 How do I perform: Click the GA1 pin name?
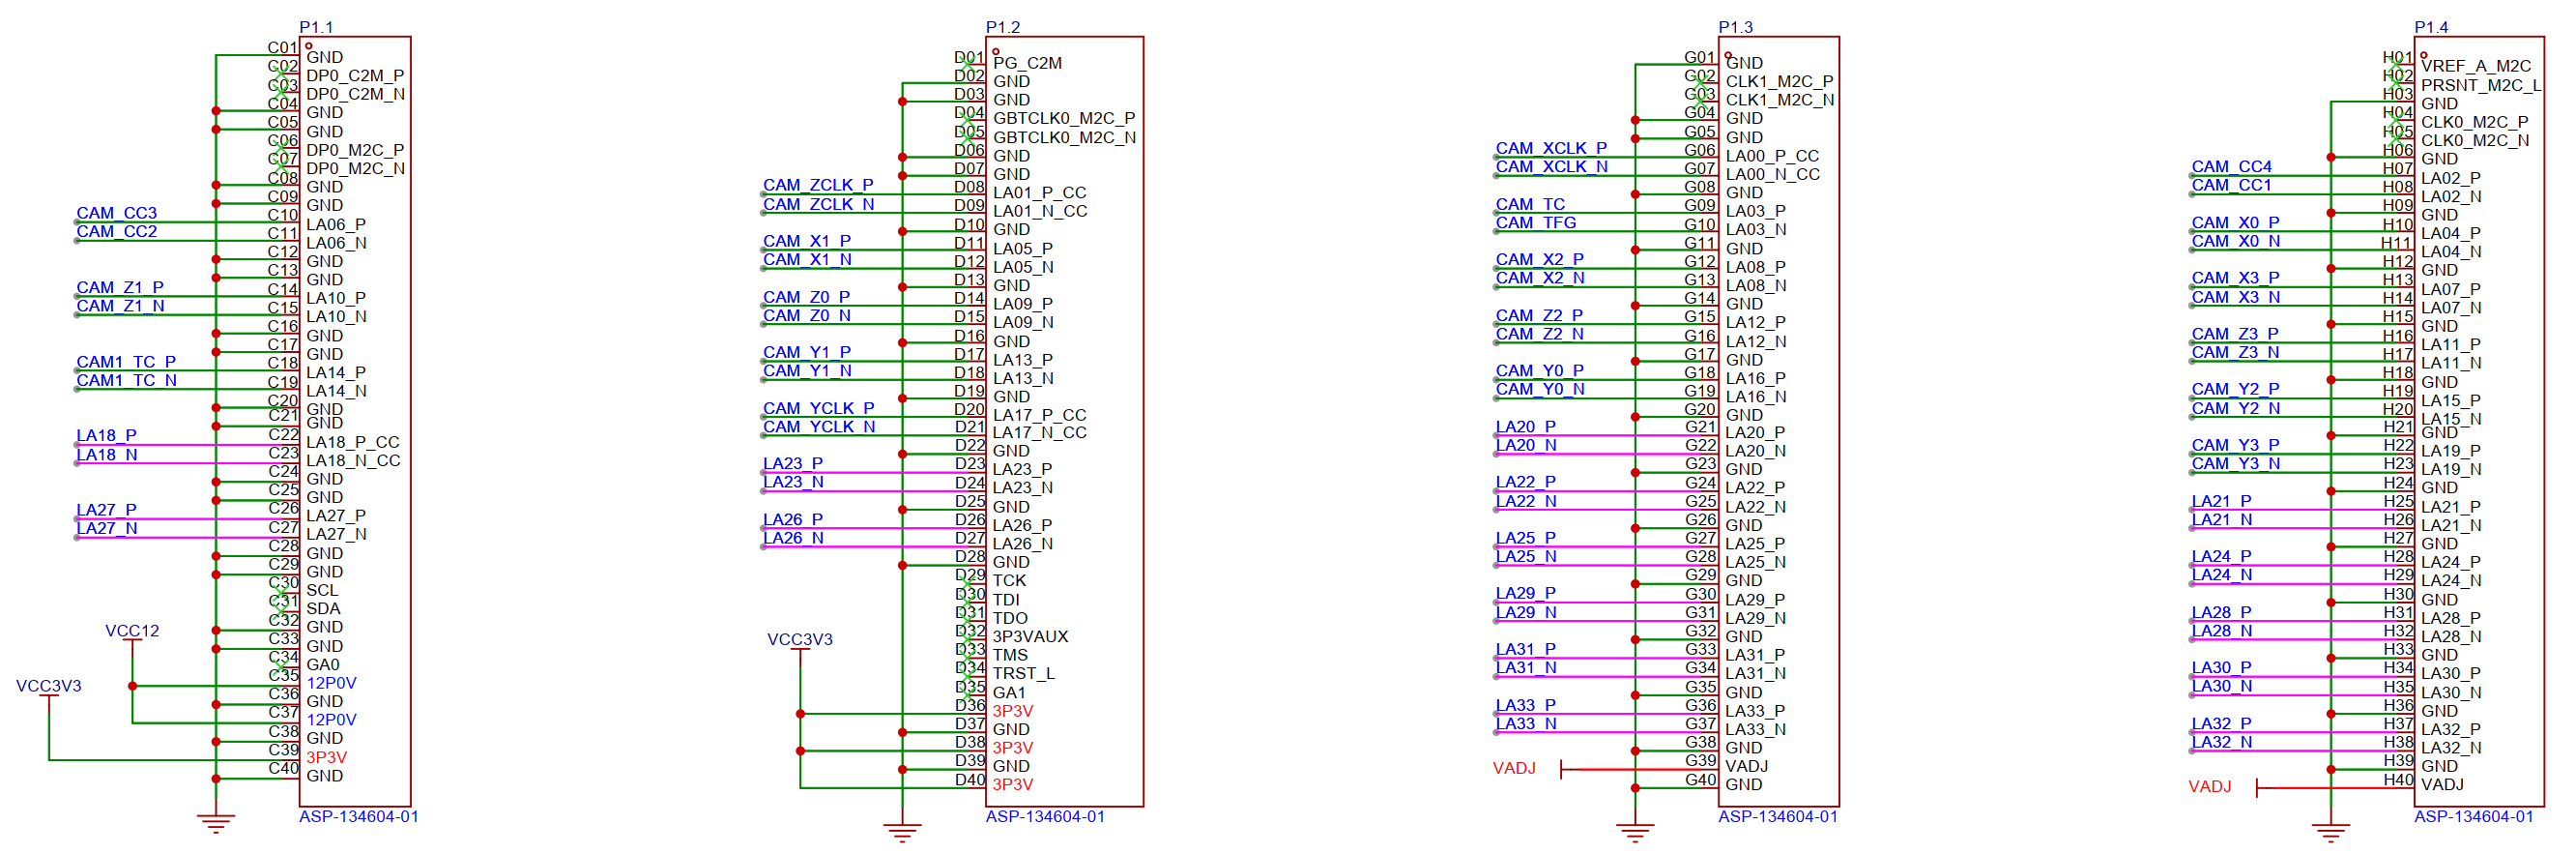(1009, 692)
